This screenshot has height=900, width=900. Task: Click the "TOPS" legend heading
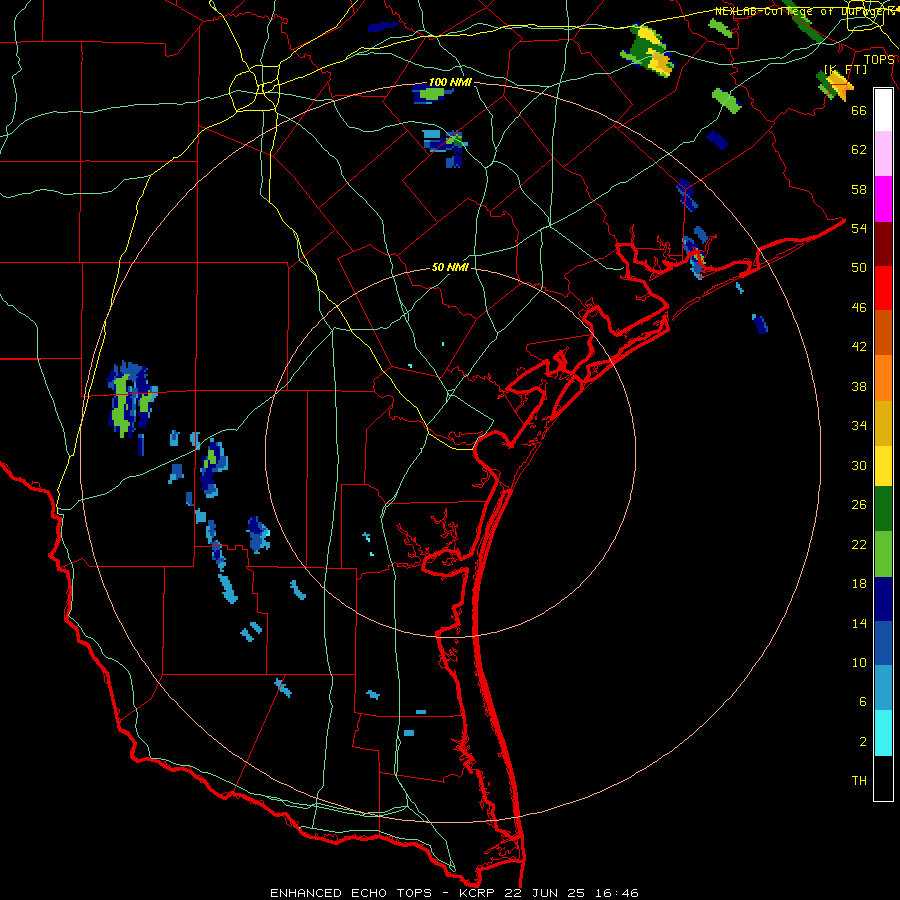(879, 59)
